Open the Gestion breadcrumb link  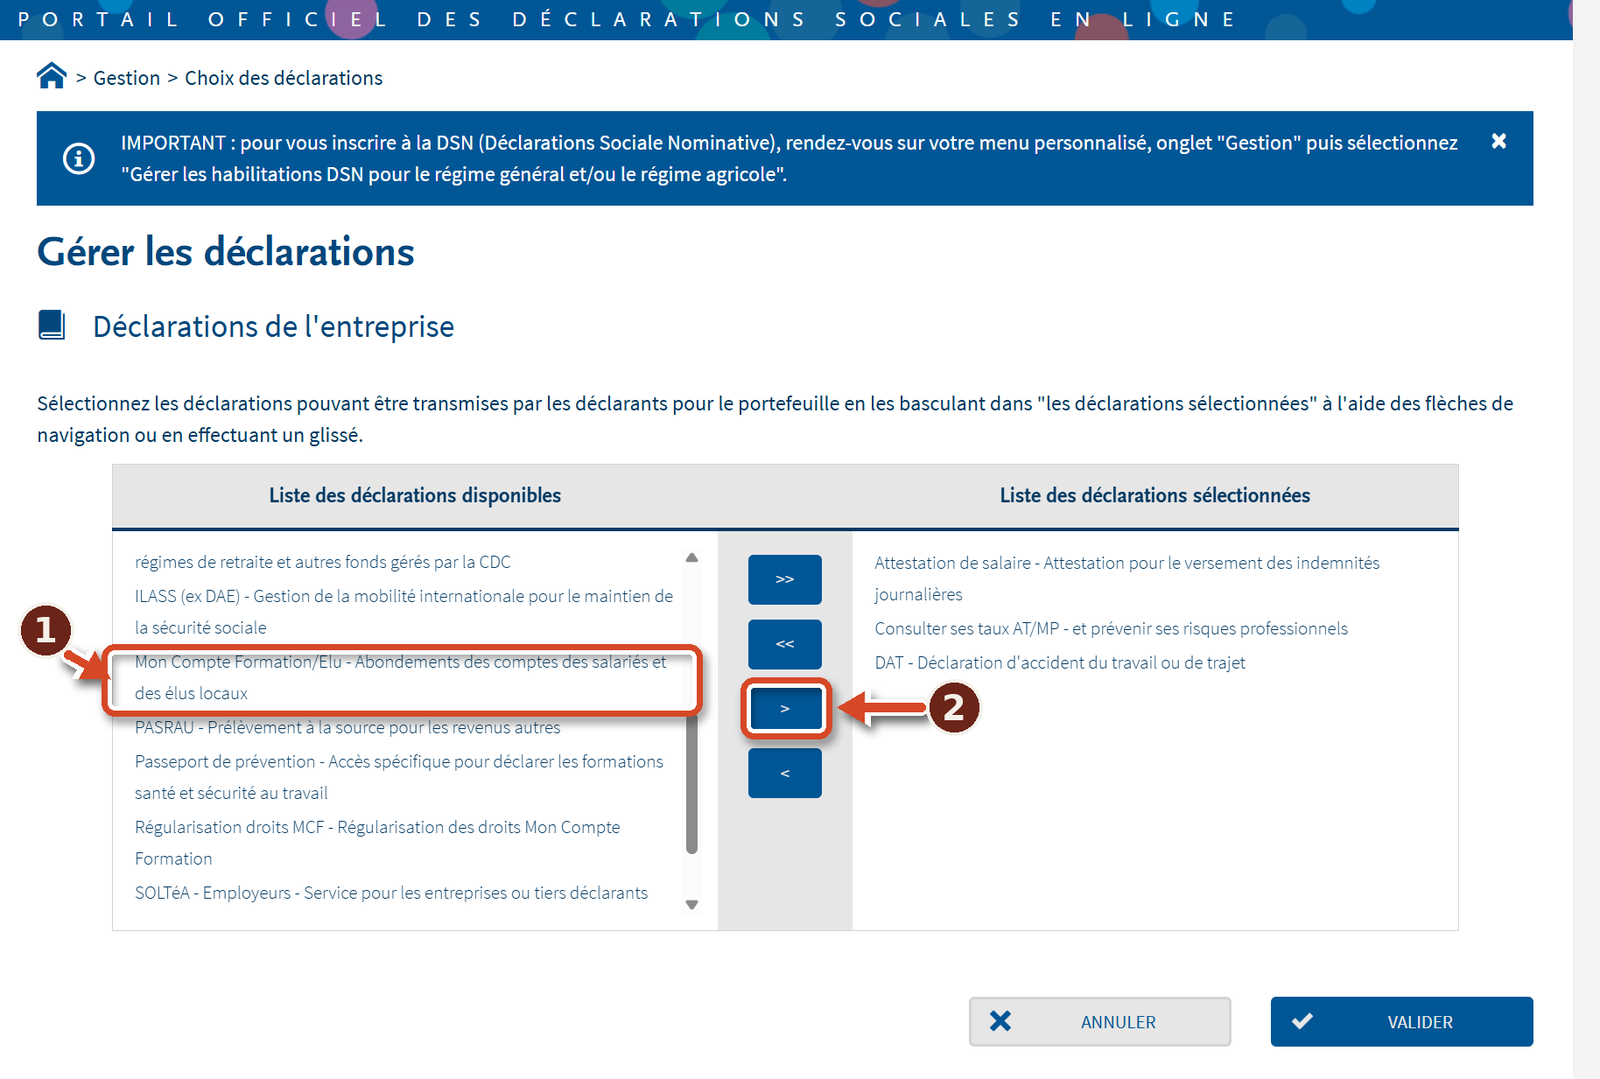coord(126,78)
